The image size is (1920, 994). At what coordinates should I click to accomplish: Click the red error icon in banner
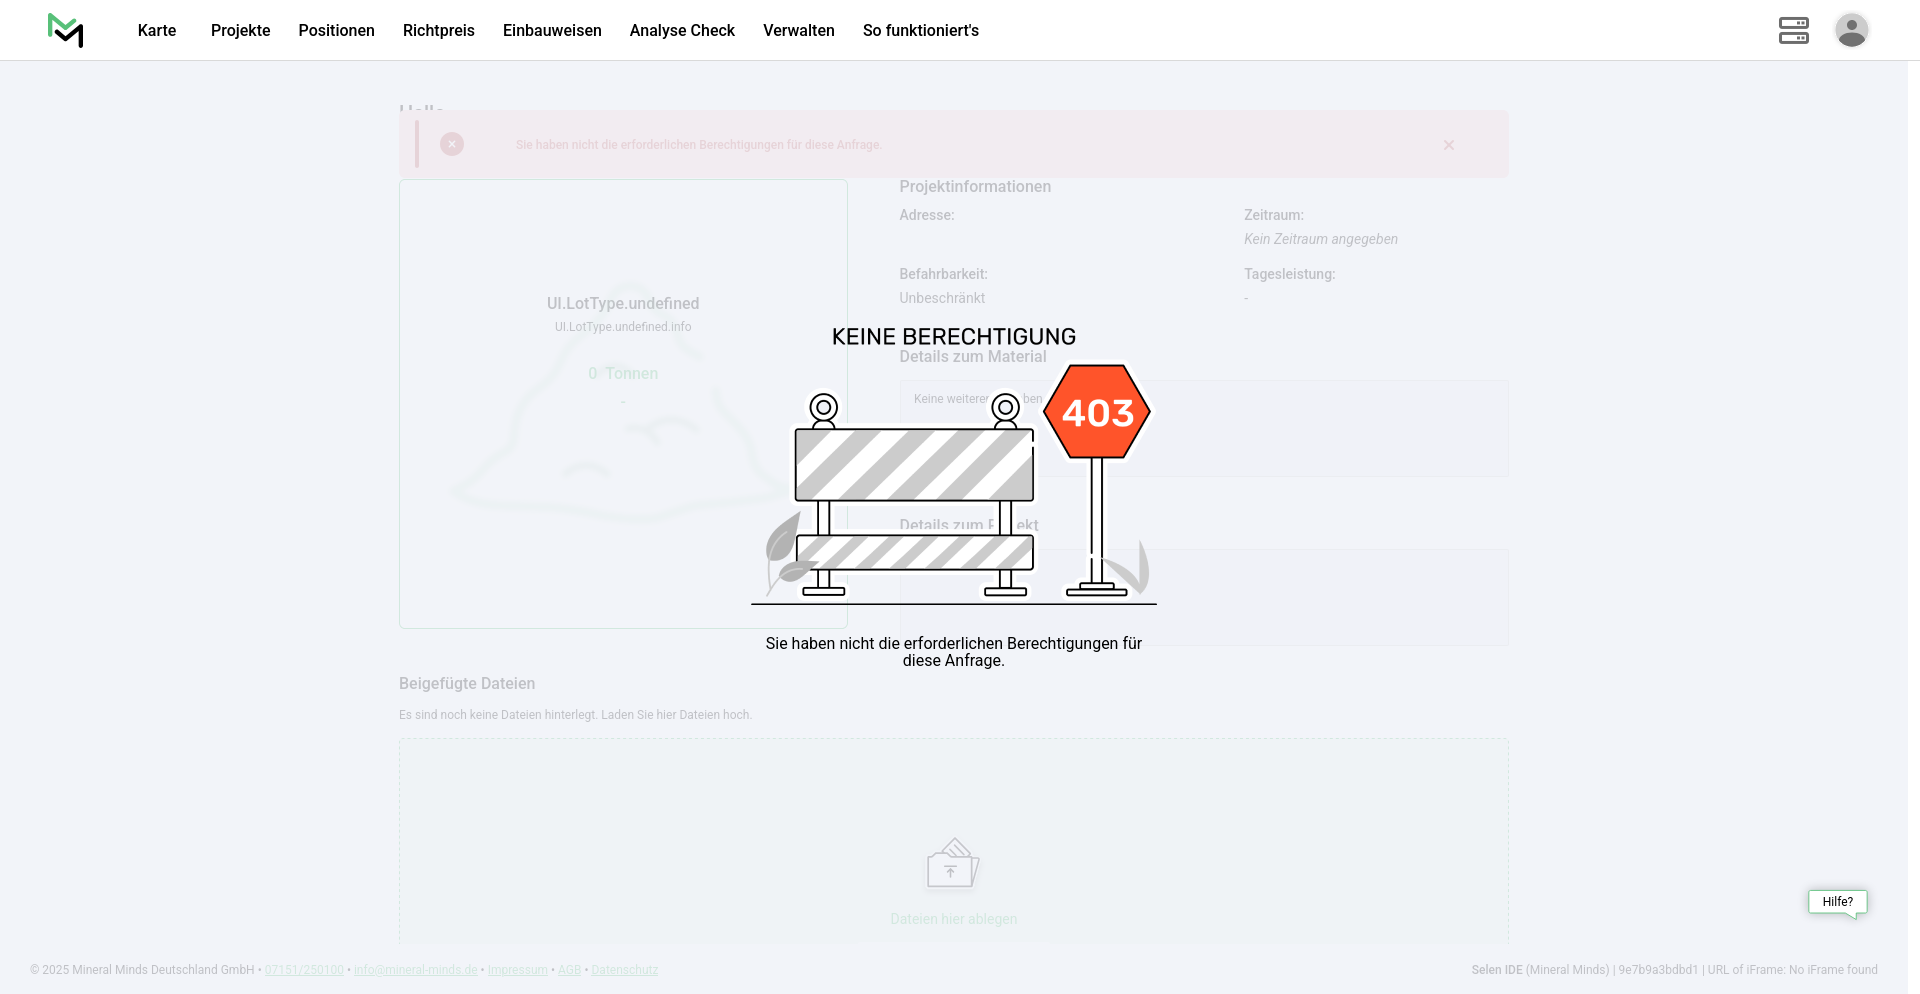coord(452,144)
